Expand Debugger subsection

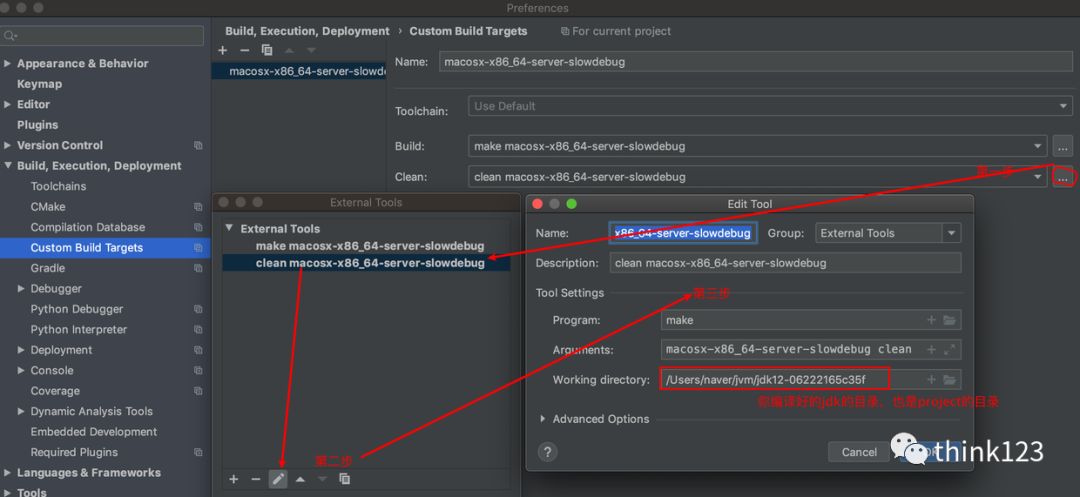point(21,288)
